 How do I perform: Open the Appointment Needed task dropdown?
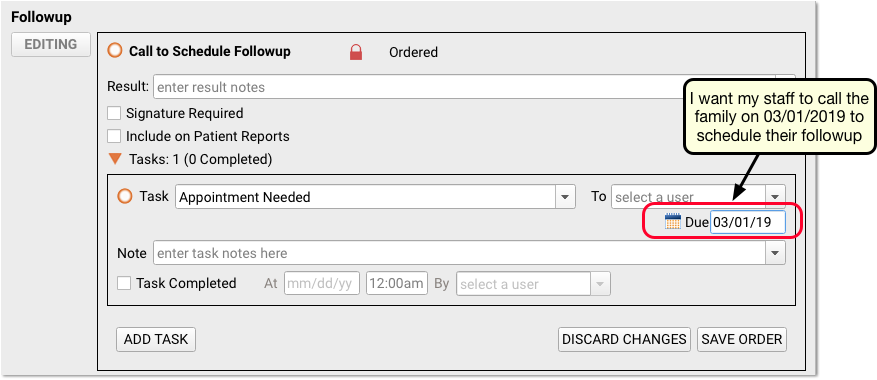pos(565,197)
